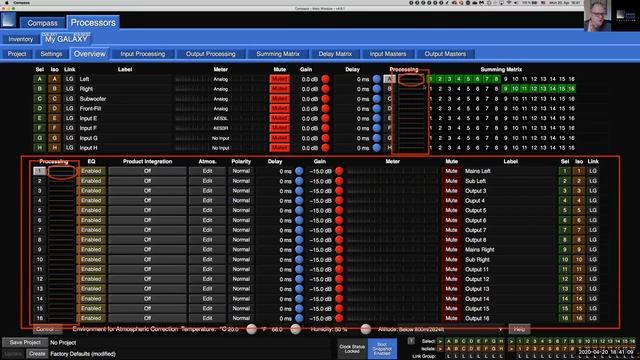Click the red gain knob for Sub Right output

(339, 259)
